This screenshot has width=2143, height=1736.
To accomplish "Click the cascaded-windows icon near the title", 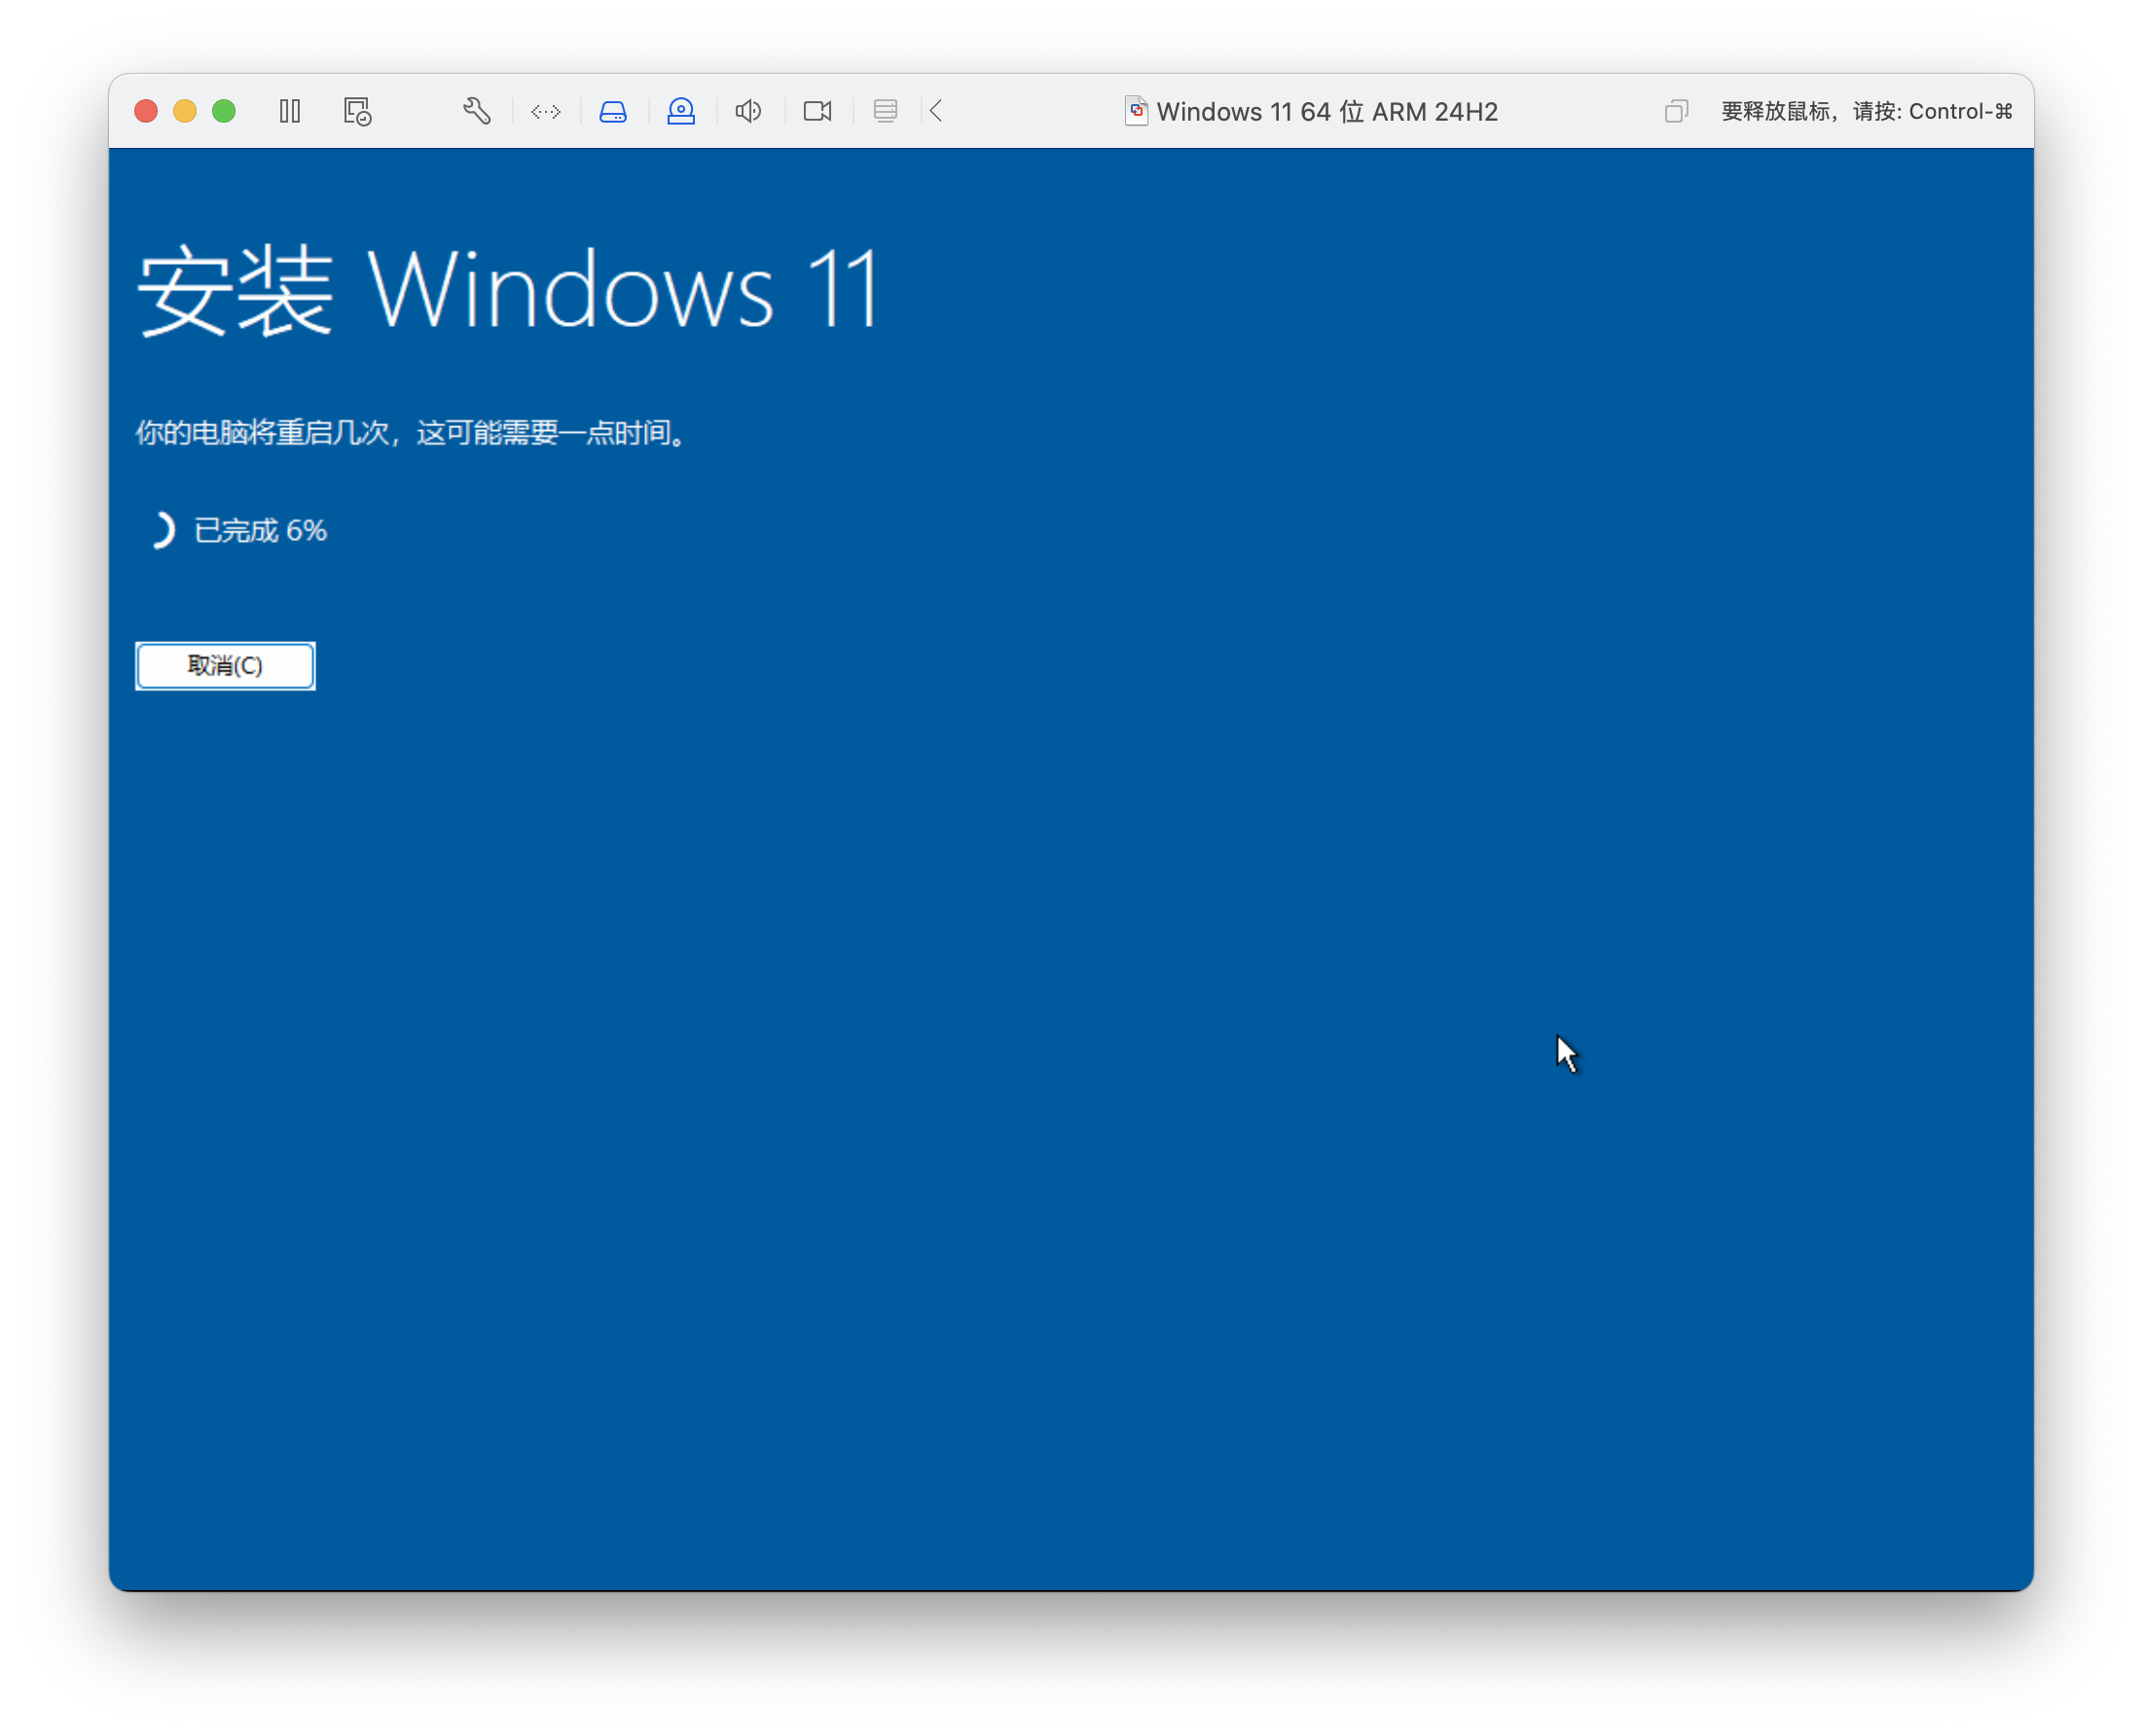I will (x=1676, y=111).
